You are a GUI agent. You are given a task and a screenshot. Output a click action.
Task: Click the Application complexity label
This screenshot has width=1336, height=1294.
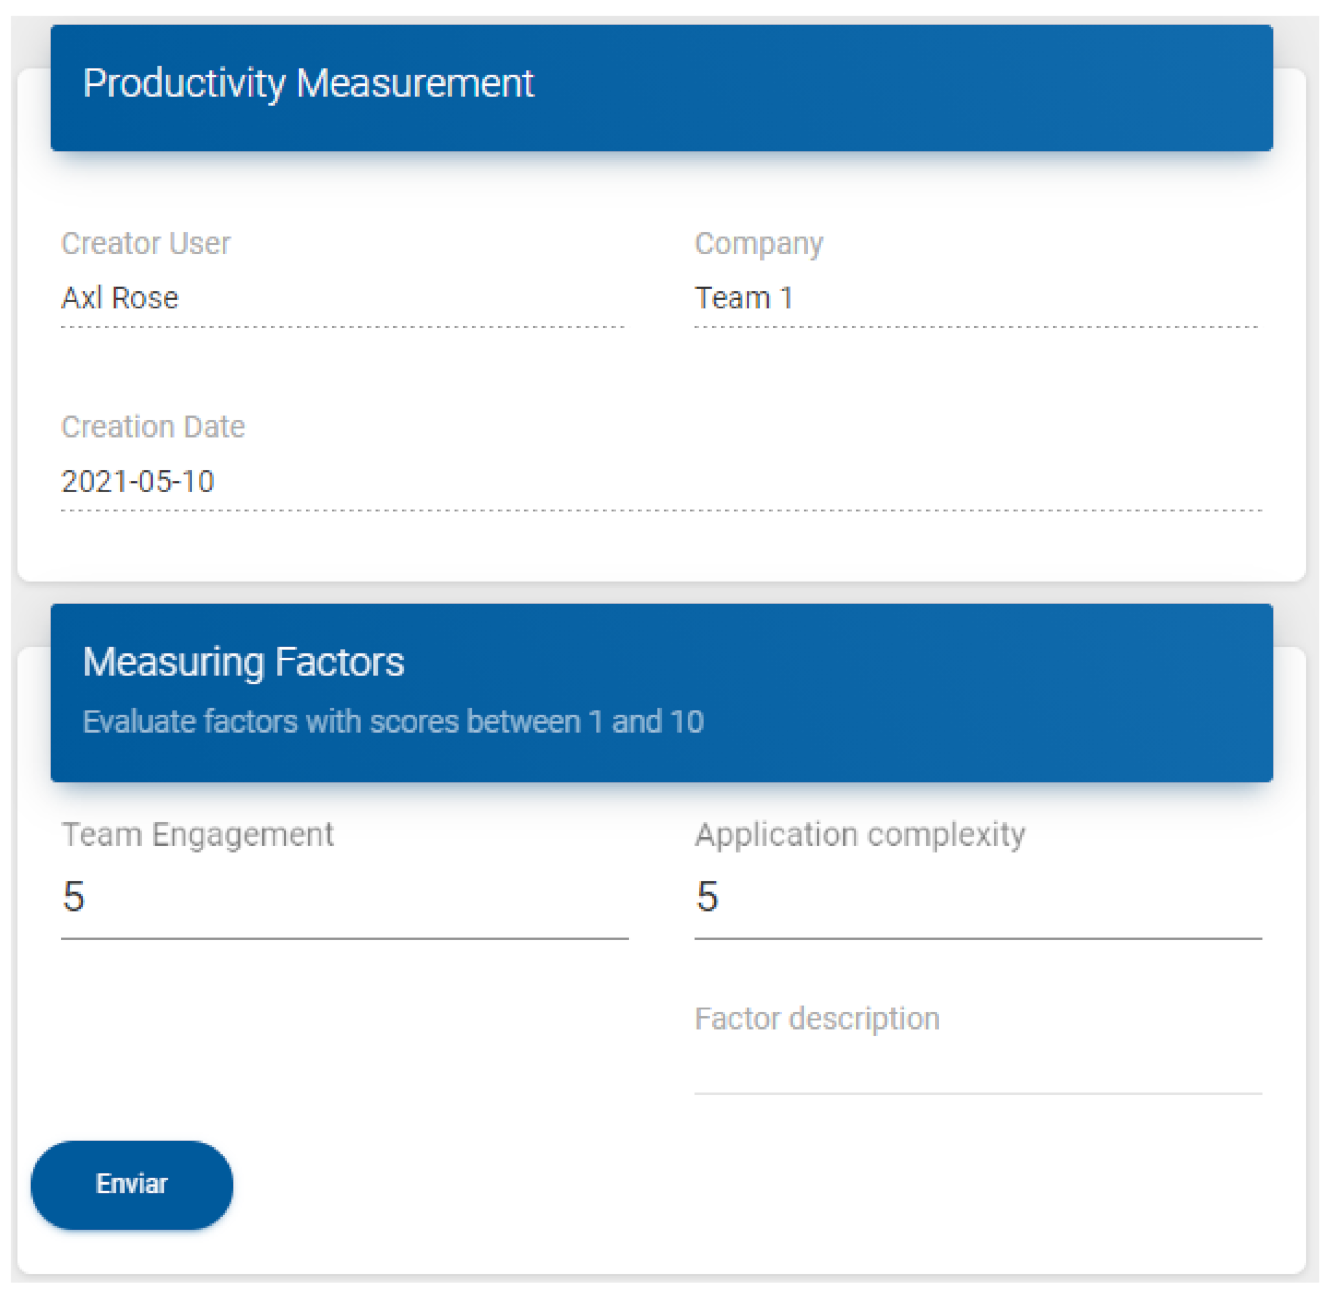[x=860, y=835]
